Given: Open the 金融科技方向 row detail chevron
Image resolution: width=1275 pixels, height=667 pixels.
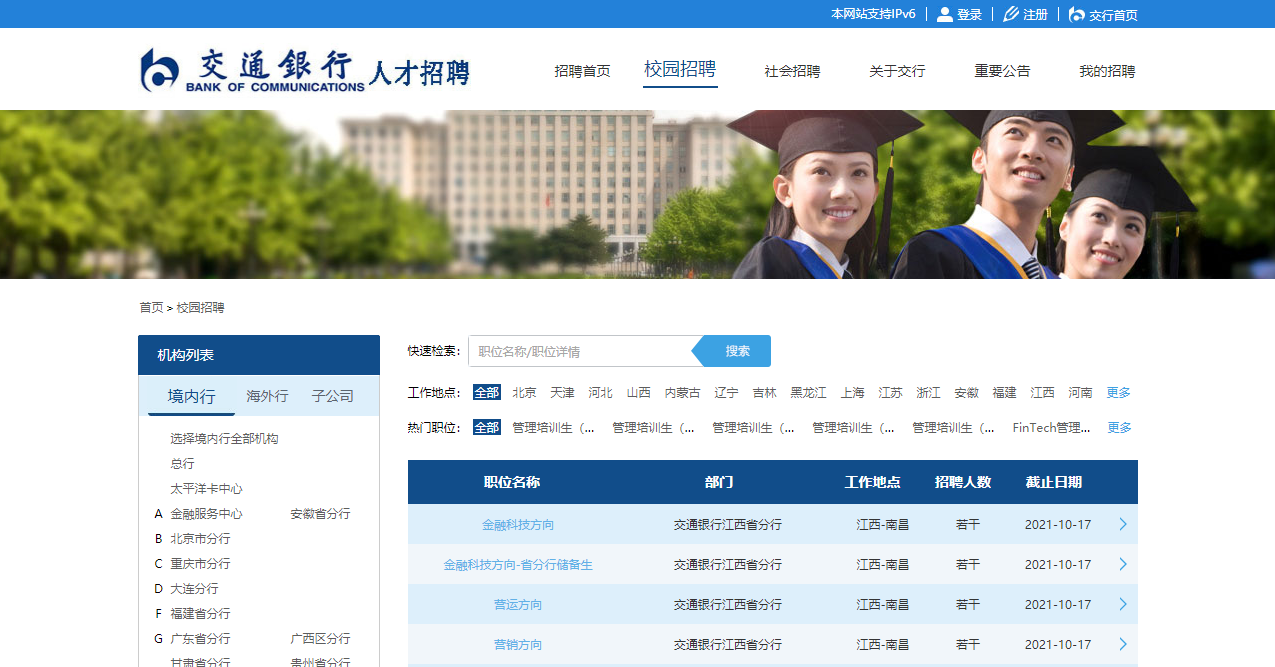Looking at the screenshot, I should click(1121, 523).
